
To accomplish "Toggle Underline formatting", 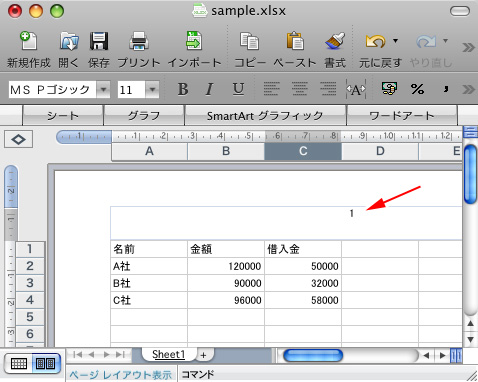I will coord(238,89).
